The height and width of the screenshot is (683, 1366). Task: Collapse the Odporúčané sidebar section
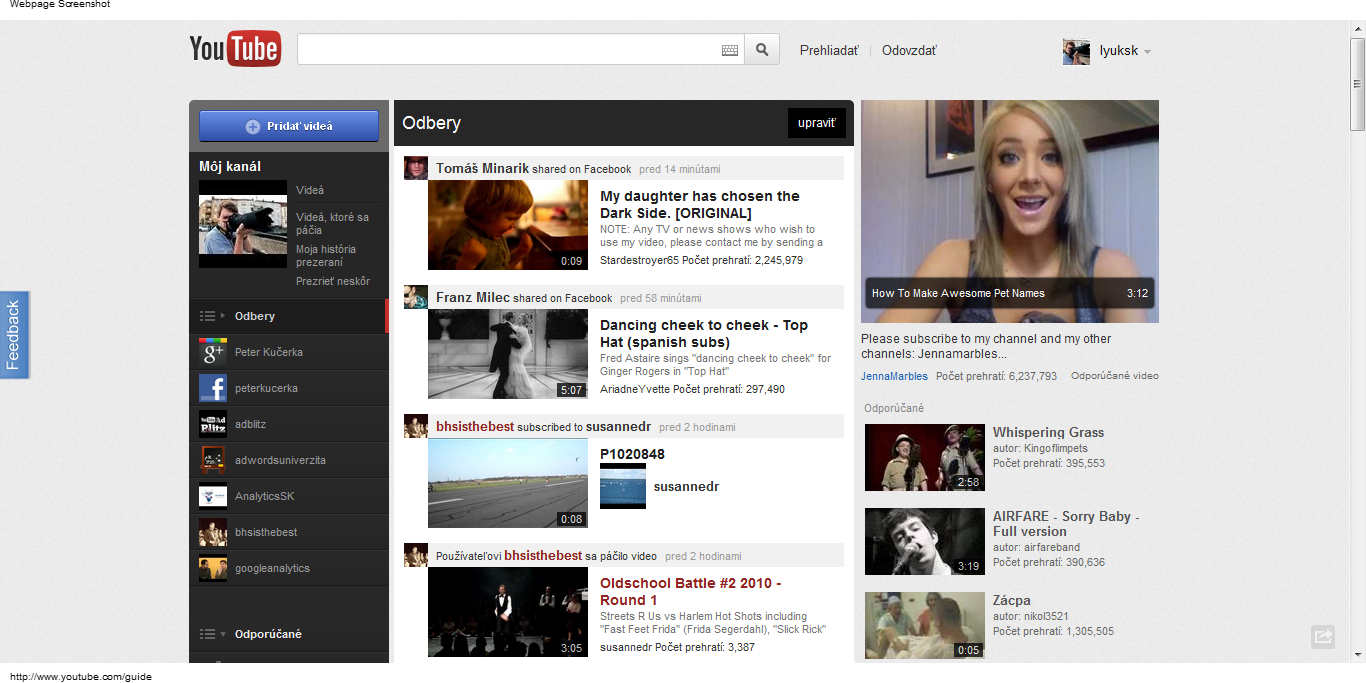click(x=223, y=634)
